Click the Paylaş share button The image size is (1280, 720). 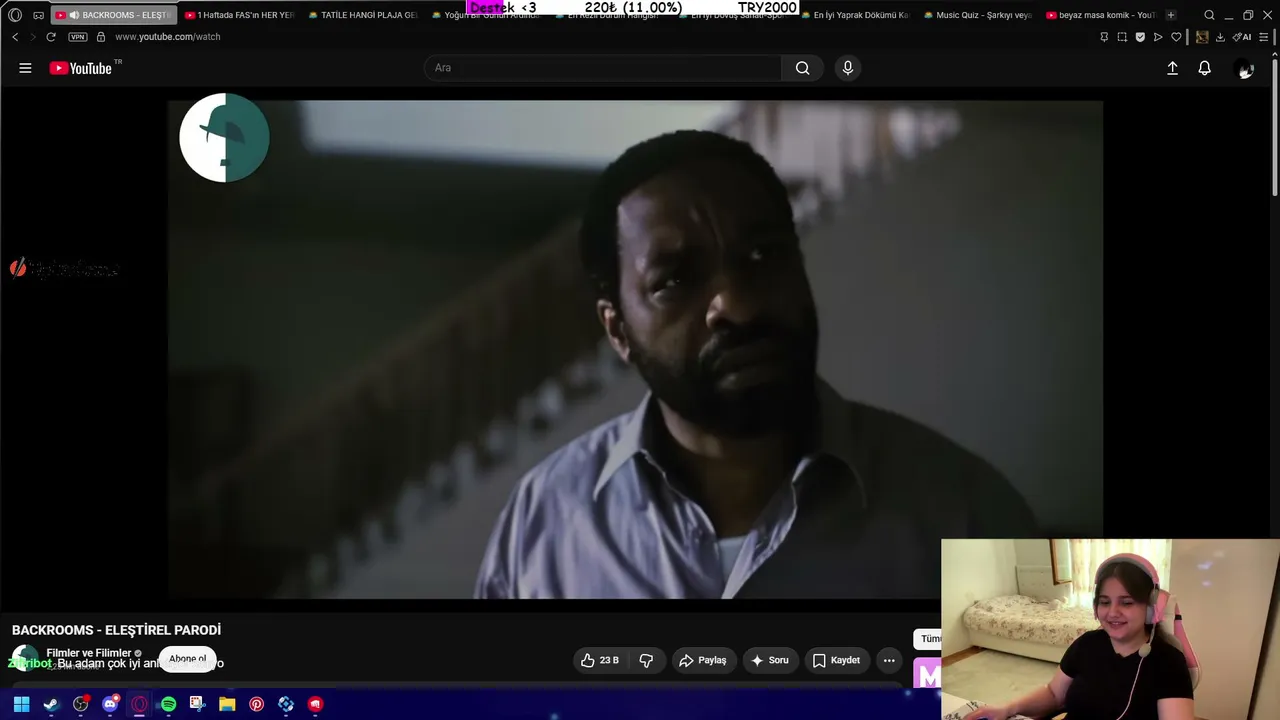[x=702, y=660]
